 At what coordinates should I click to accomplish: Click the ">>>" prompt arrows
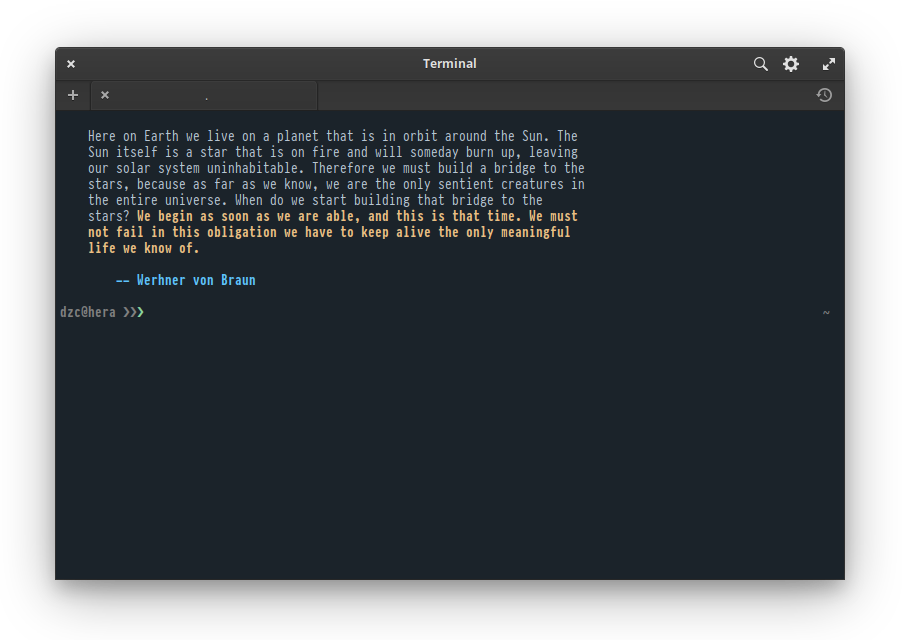click(133, 311)
